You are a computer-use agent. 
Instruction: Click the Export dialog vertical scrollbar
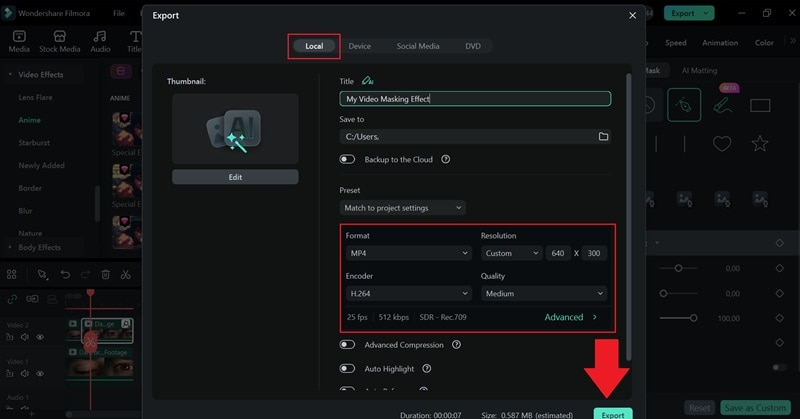(x=629, y=217)
